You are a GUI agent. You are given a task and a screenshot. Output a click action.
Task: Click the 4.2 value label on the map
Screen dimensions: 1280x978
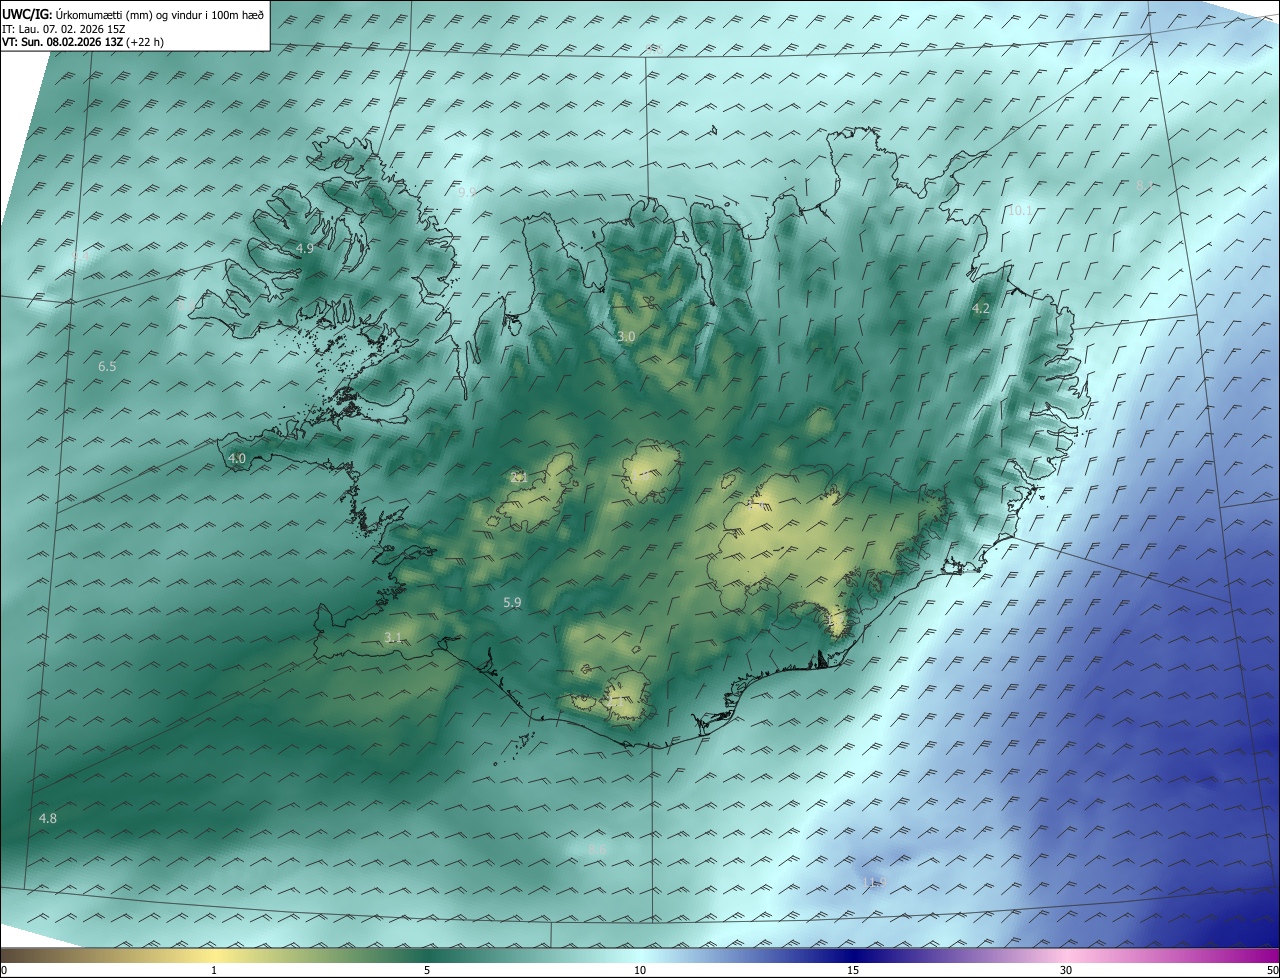click(981, 309)
